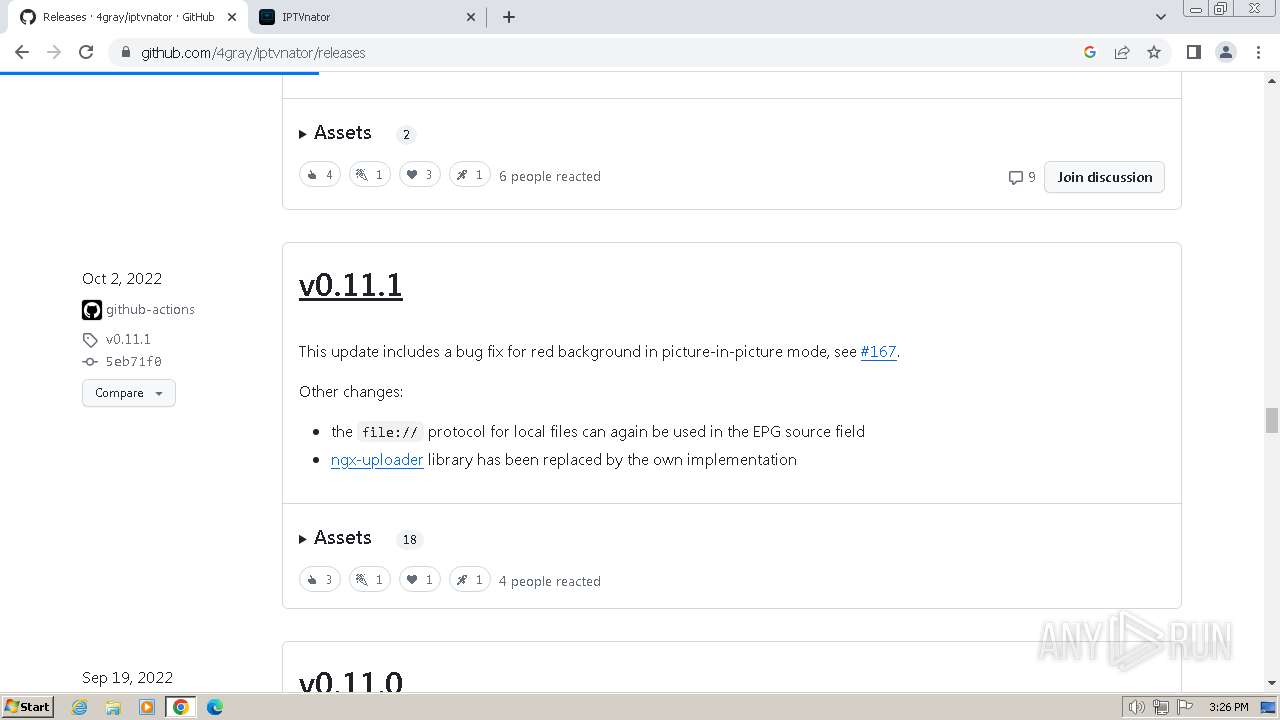Screen dimensions: 1280x720
Task: Toggle the heart reaction with count 3
Action: click(420, 175)
